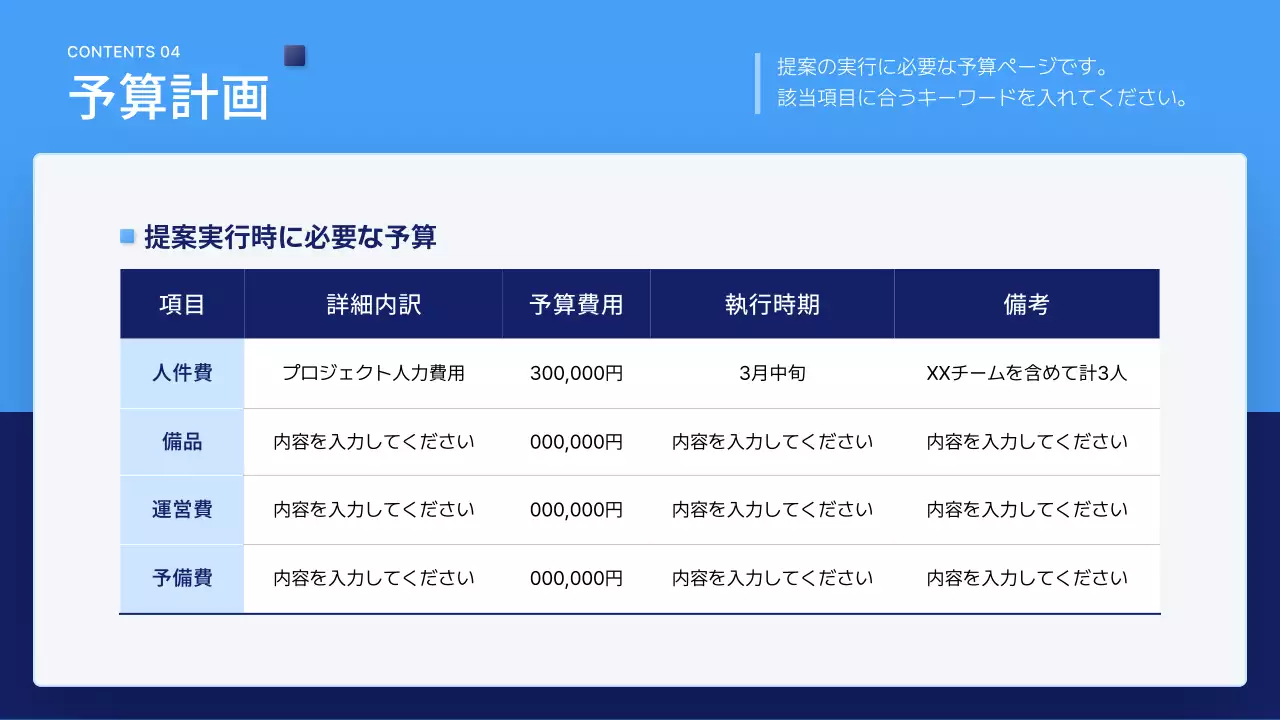Viewport: 1280px width, 720px height.
Task: Select the 詳細内訳 column header
Action: tap(373, 304)
